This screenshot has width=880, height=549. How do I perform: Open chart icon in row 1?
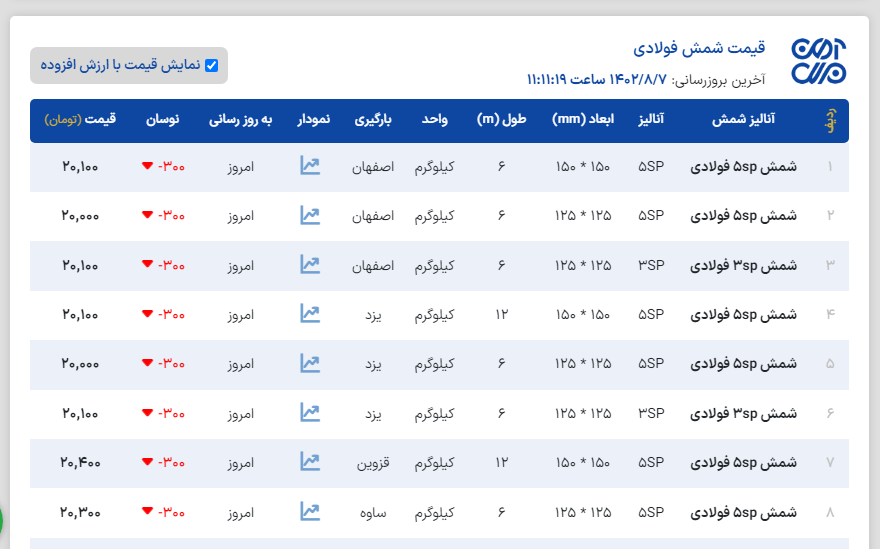click(310, 166)
